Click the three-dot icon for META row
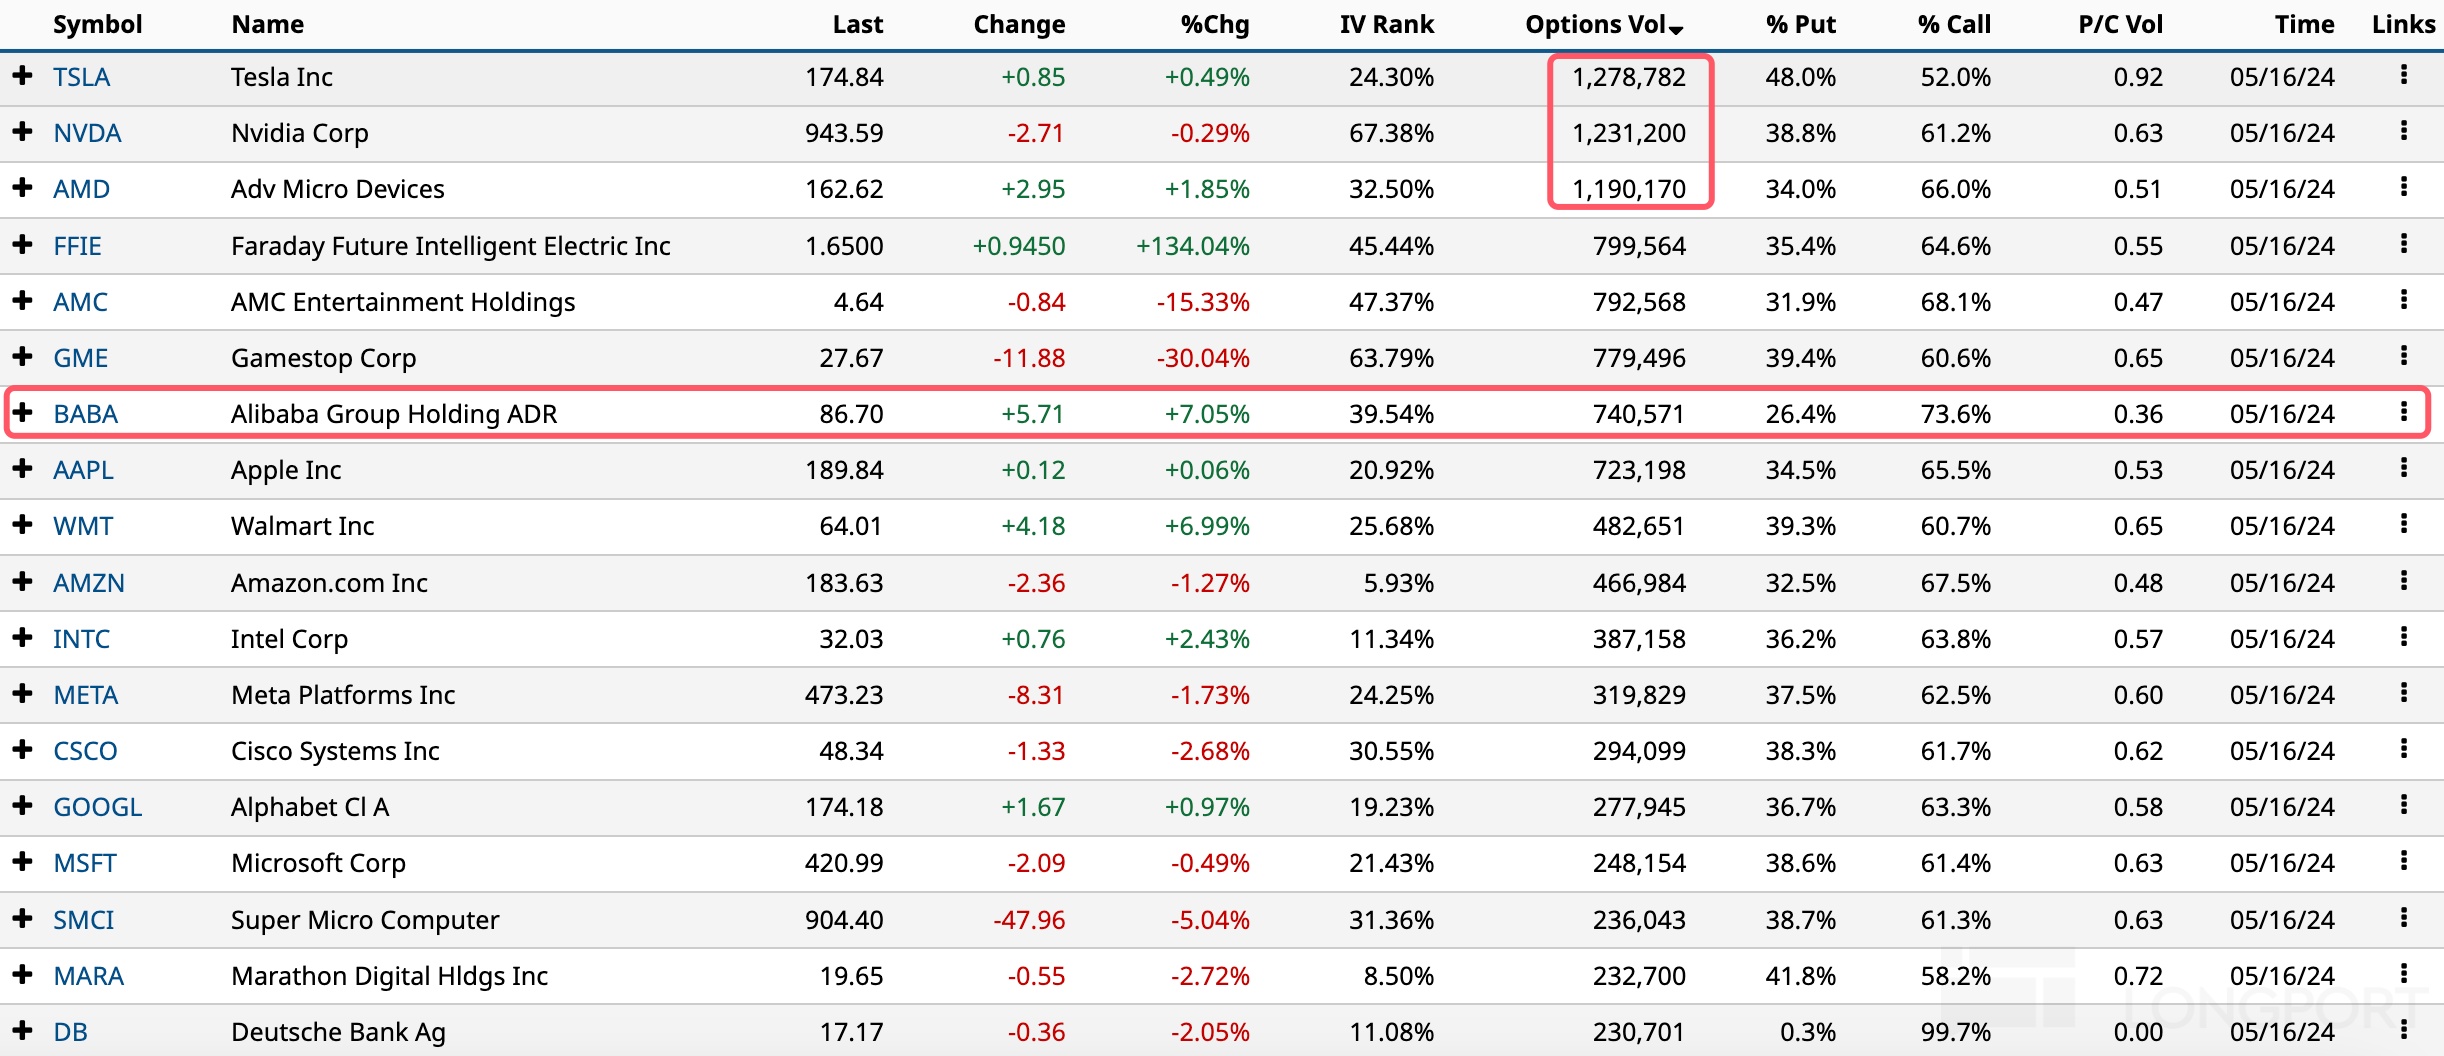 coord(2403,693)
